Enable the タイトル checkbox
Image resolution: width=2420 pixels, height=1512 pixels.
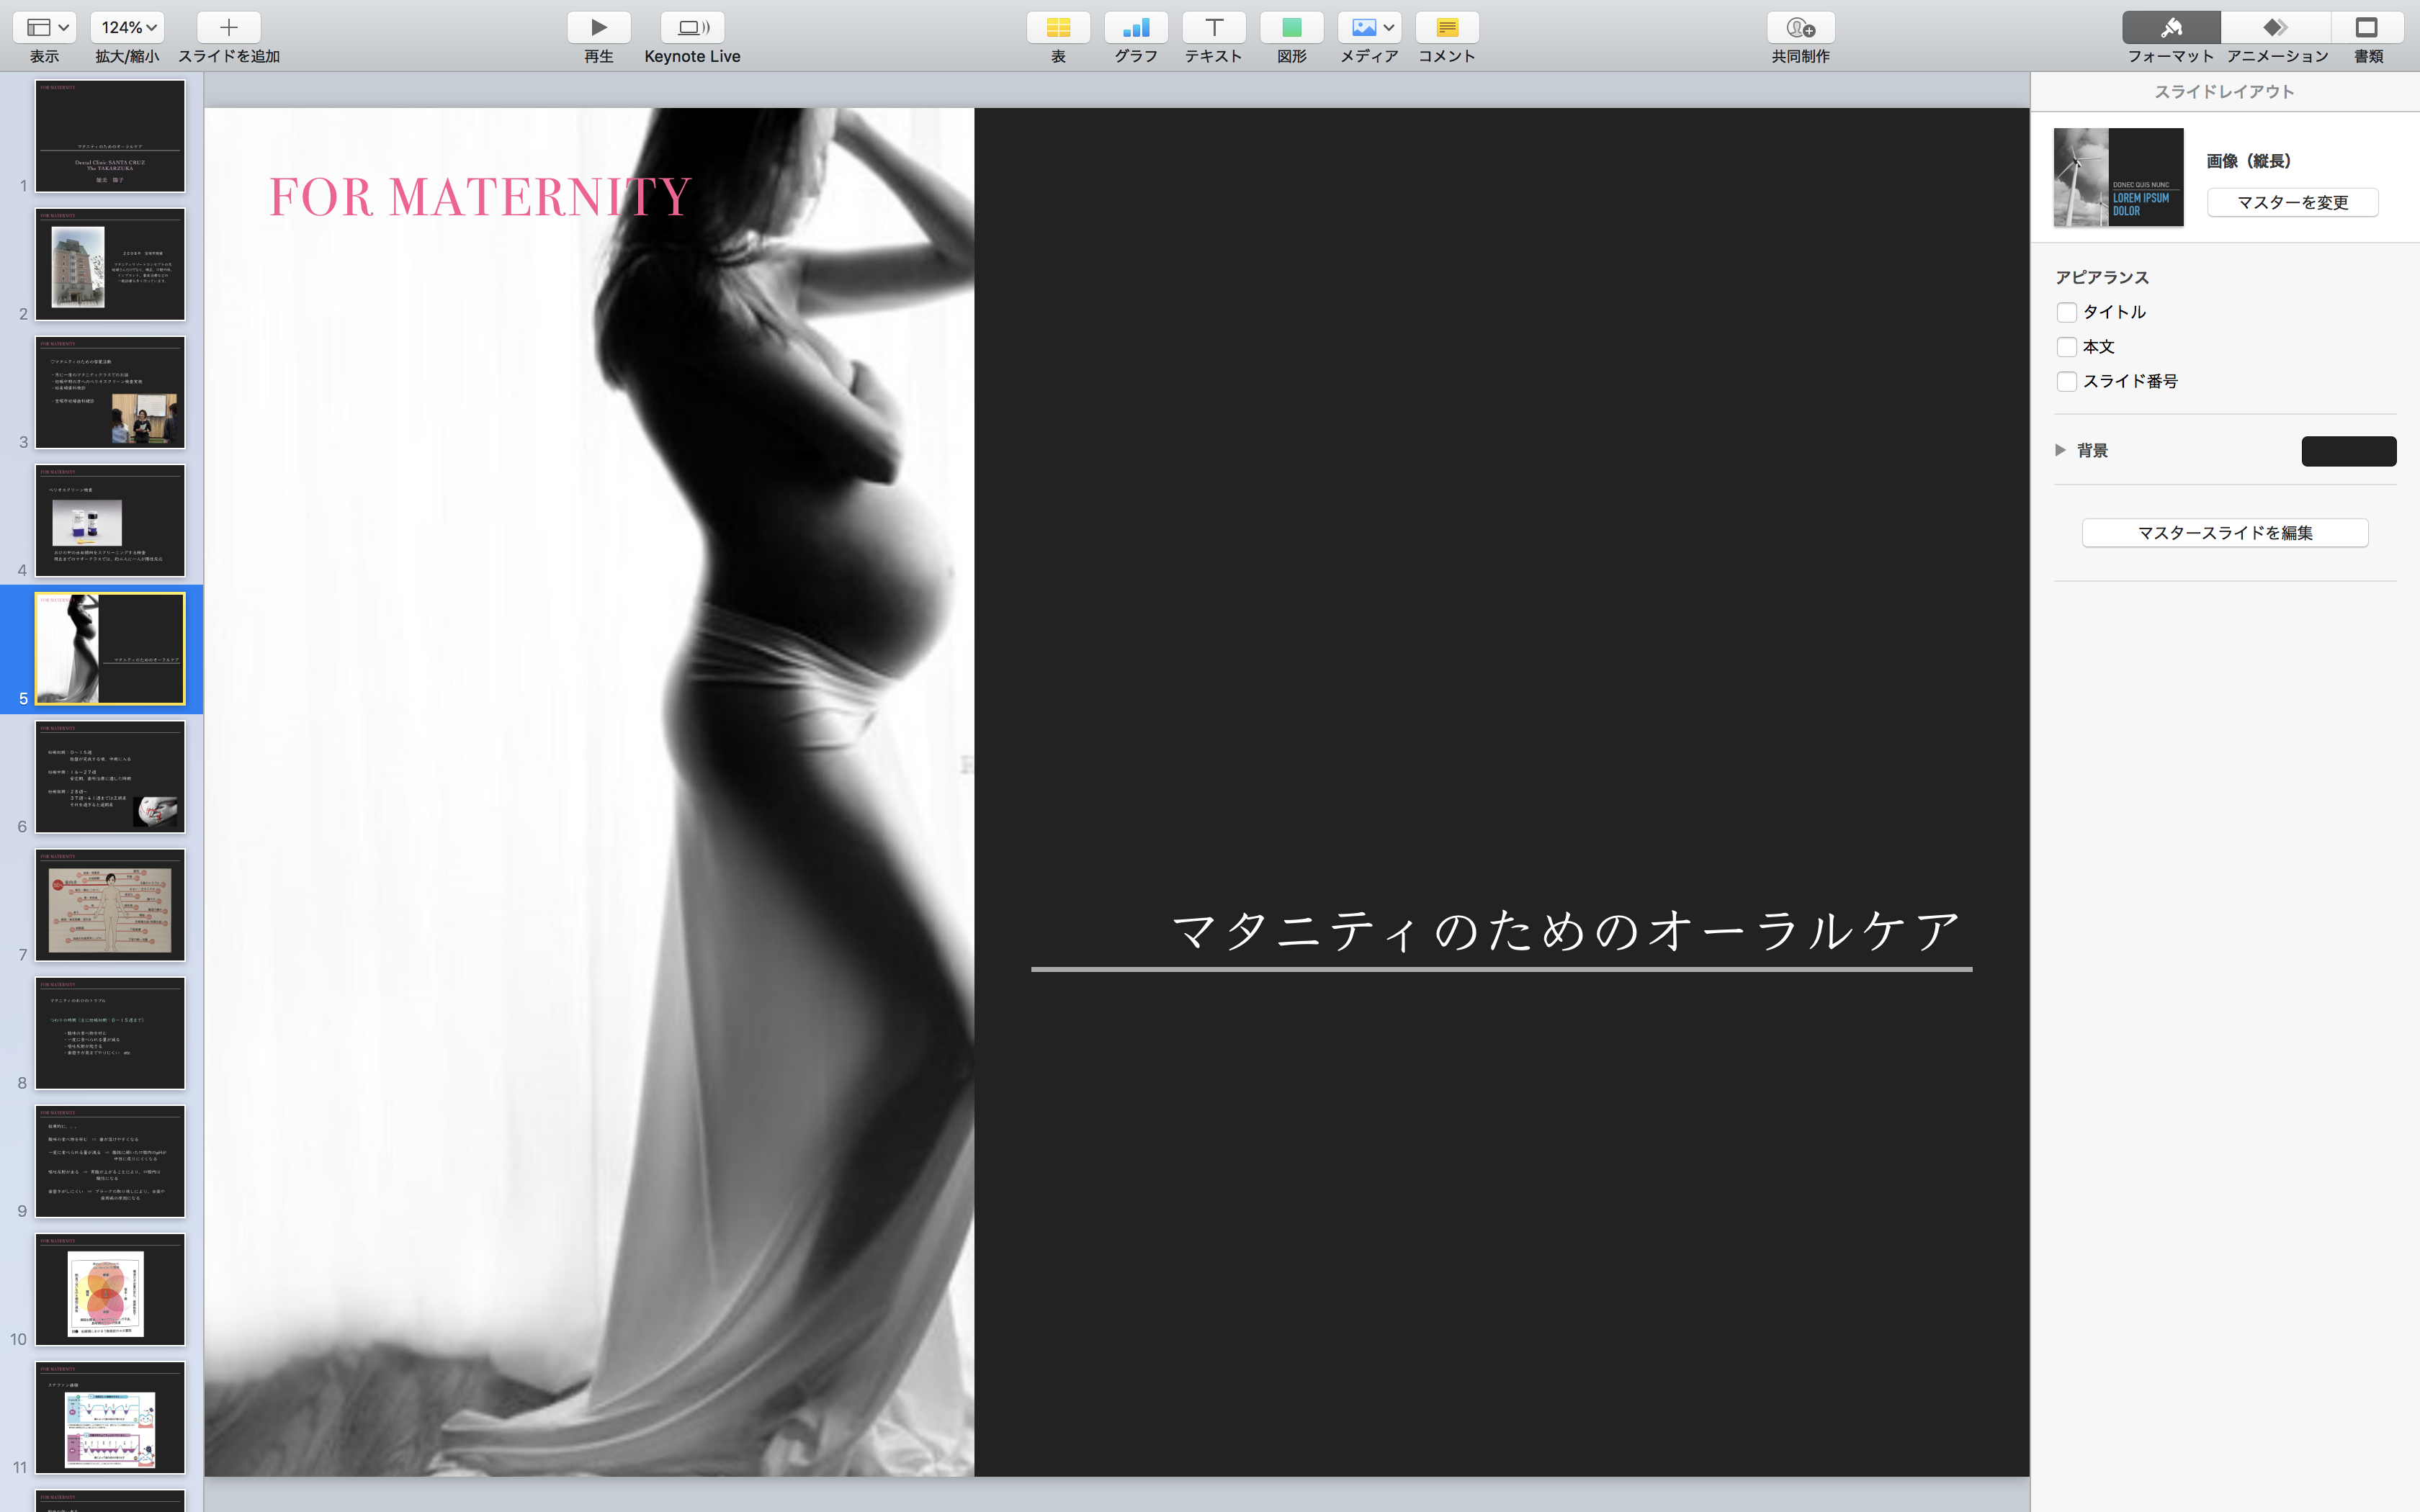2067,312
